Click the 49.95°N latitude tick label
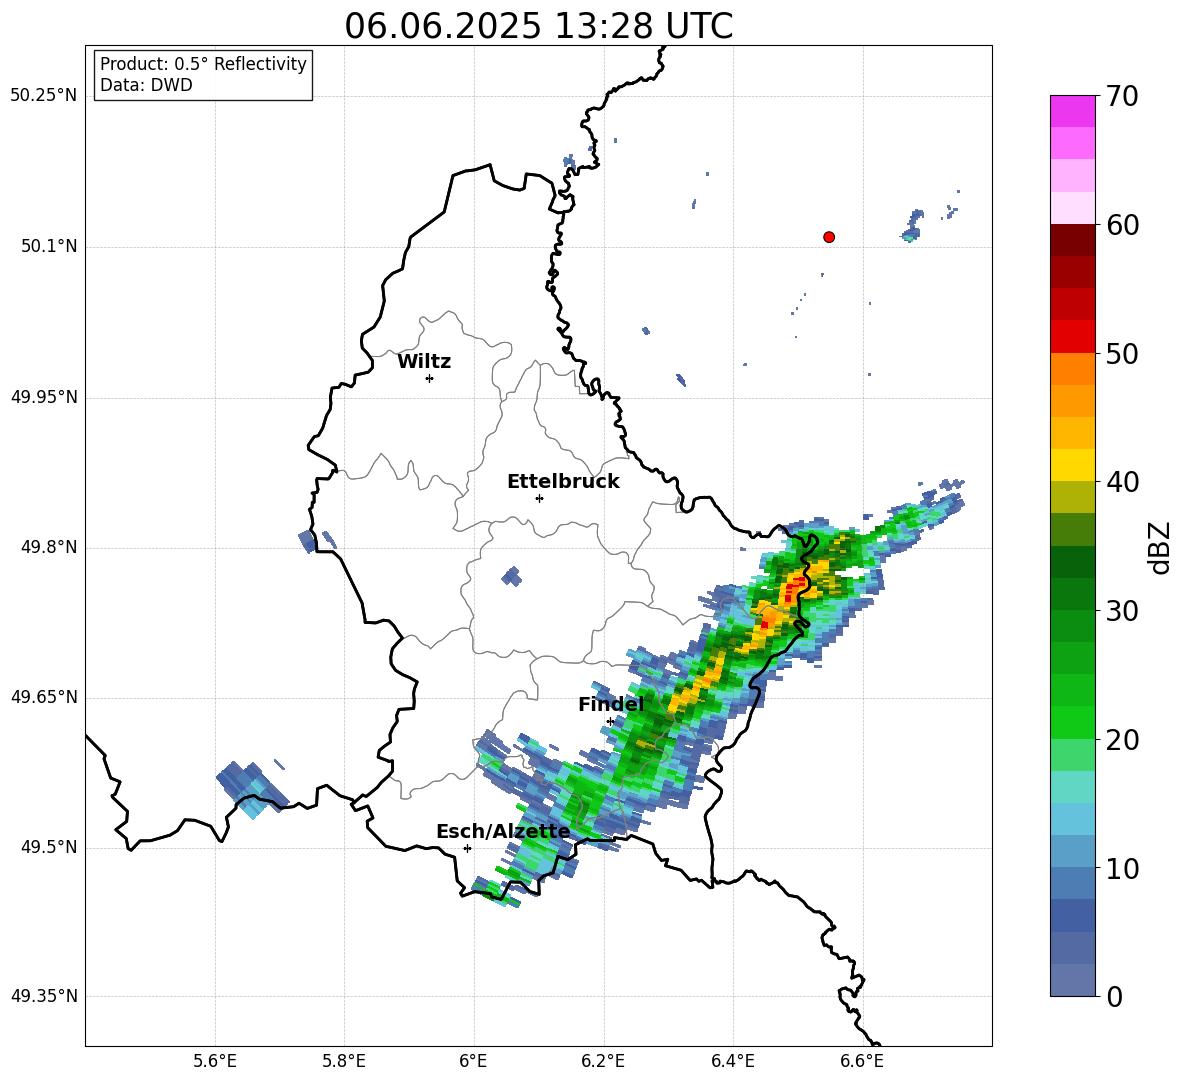The width and height of the screenshot is (1184, 1081). tap(44, 397)
